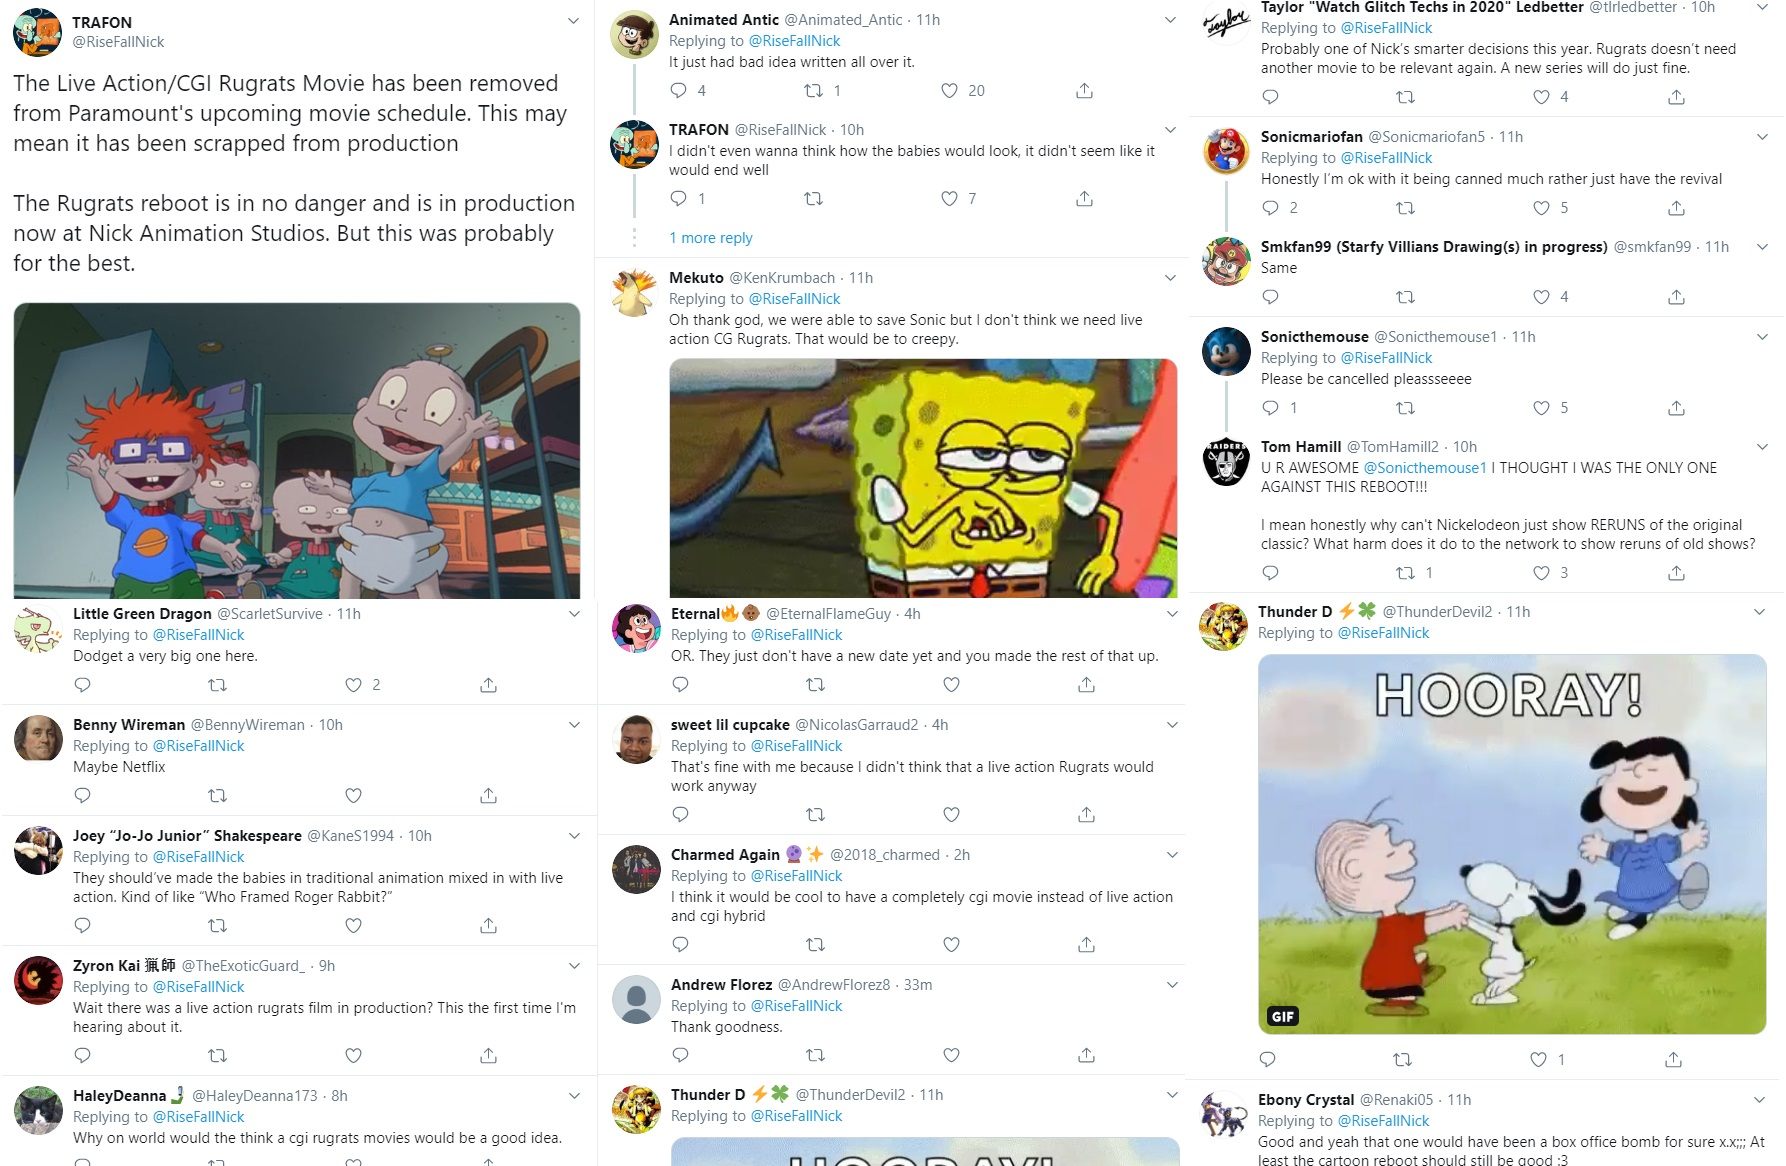
Task: Retweet Benny Wireman's Maybe Netflix tweet
Action: click(217, 796)
